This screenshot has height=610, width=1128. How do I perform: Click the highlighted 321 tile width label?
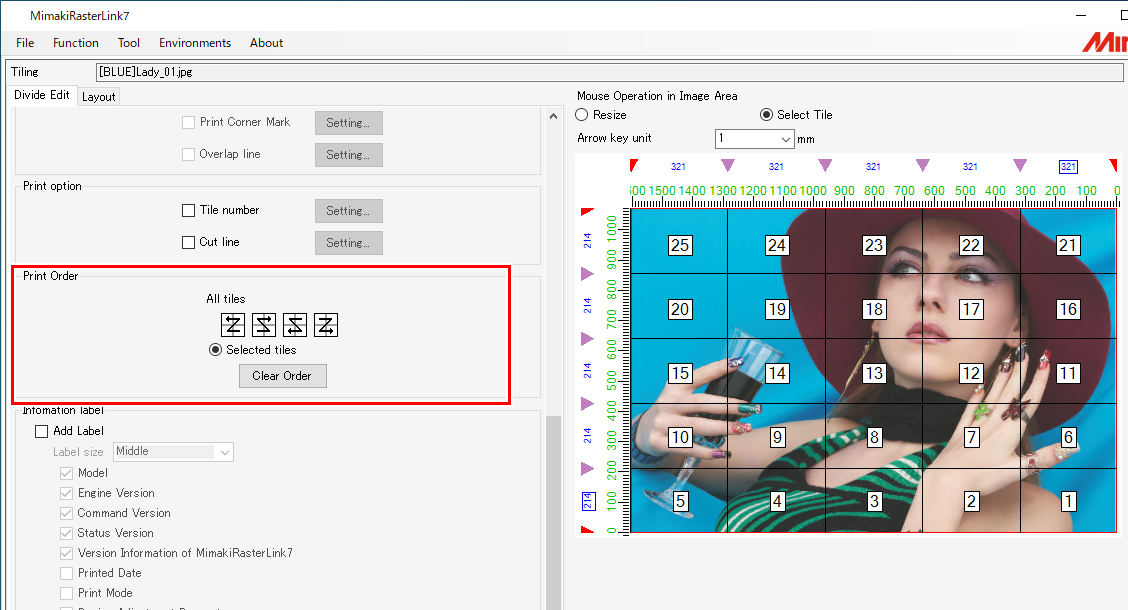click(x=1067, y=166)
